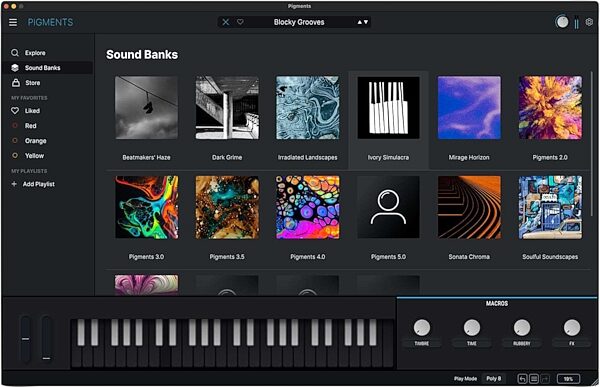Image resolution: width=600 pixels, height=387 pixels.
Task: Click the redo arrow icon
Action: tap(545, 379)
